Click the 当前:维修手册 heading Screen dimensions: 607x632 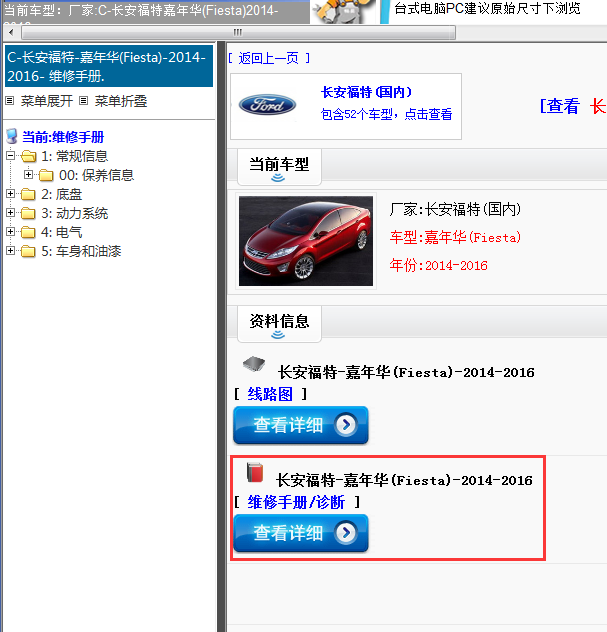click(63, 137)
